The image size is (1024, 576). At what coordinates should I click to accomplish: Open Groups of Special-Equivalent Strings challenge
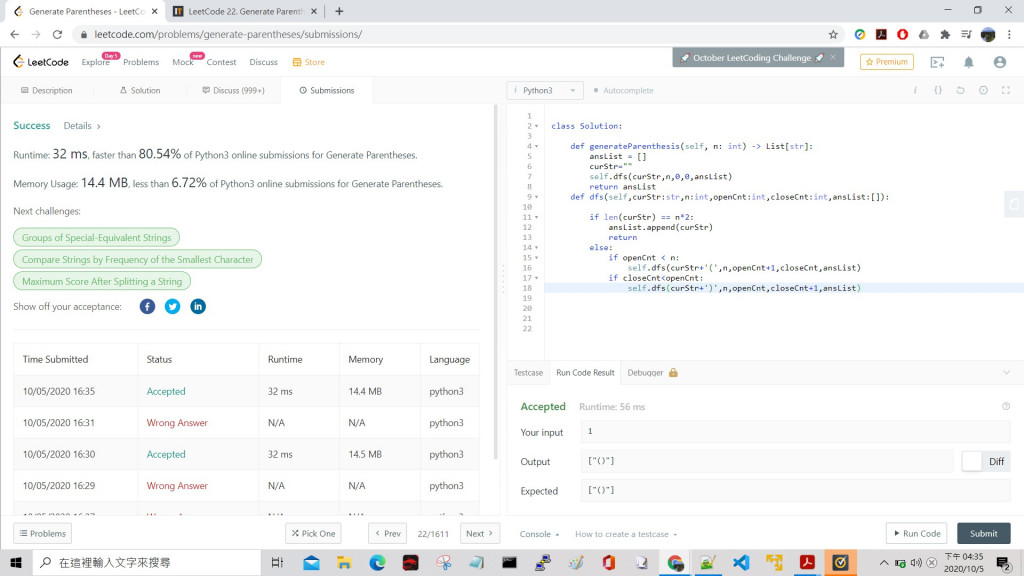click(97, 238)
